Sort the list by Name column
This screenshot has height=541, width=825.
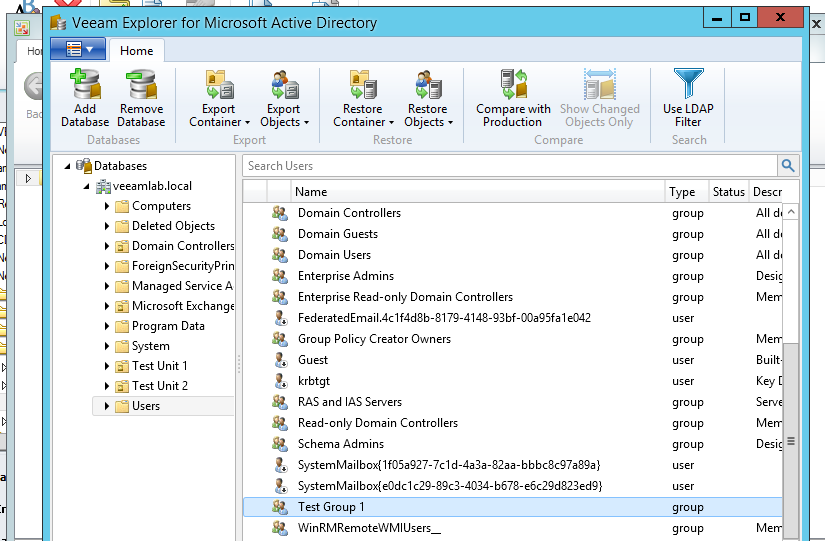[x=478, y=192]
